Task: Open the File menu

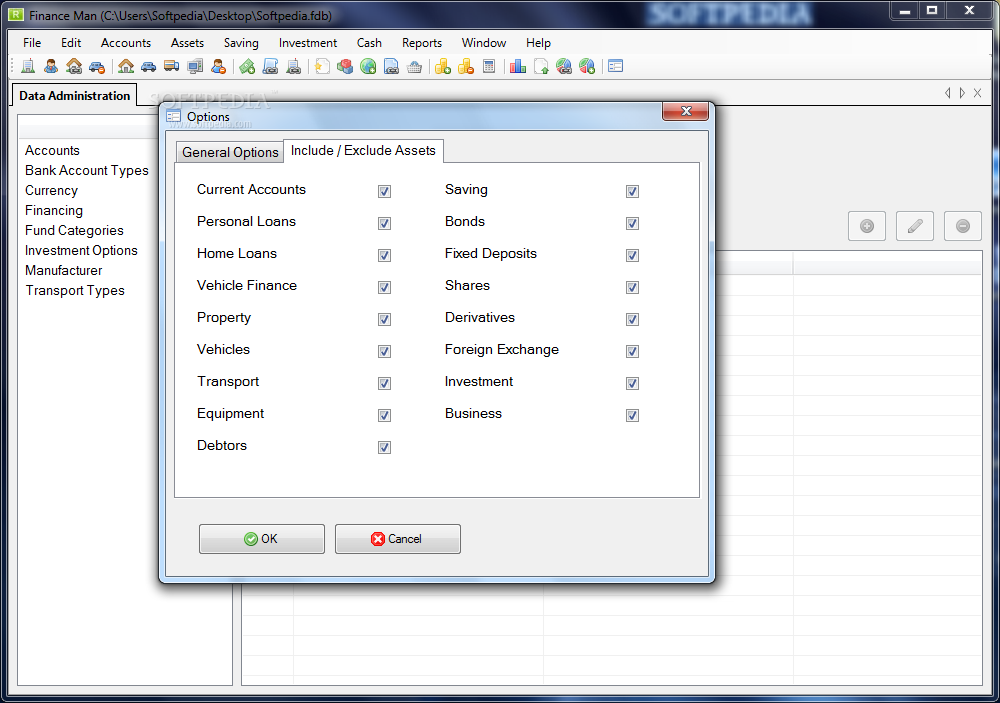Action: [x=32, y=43]
